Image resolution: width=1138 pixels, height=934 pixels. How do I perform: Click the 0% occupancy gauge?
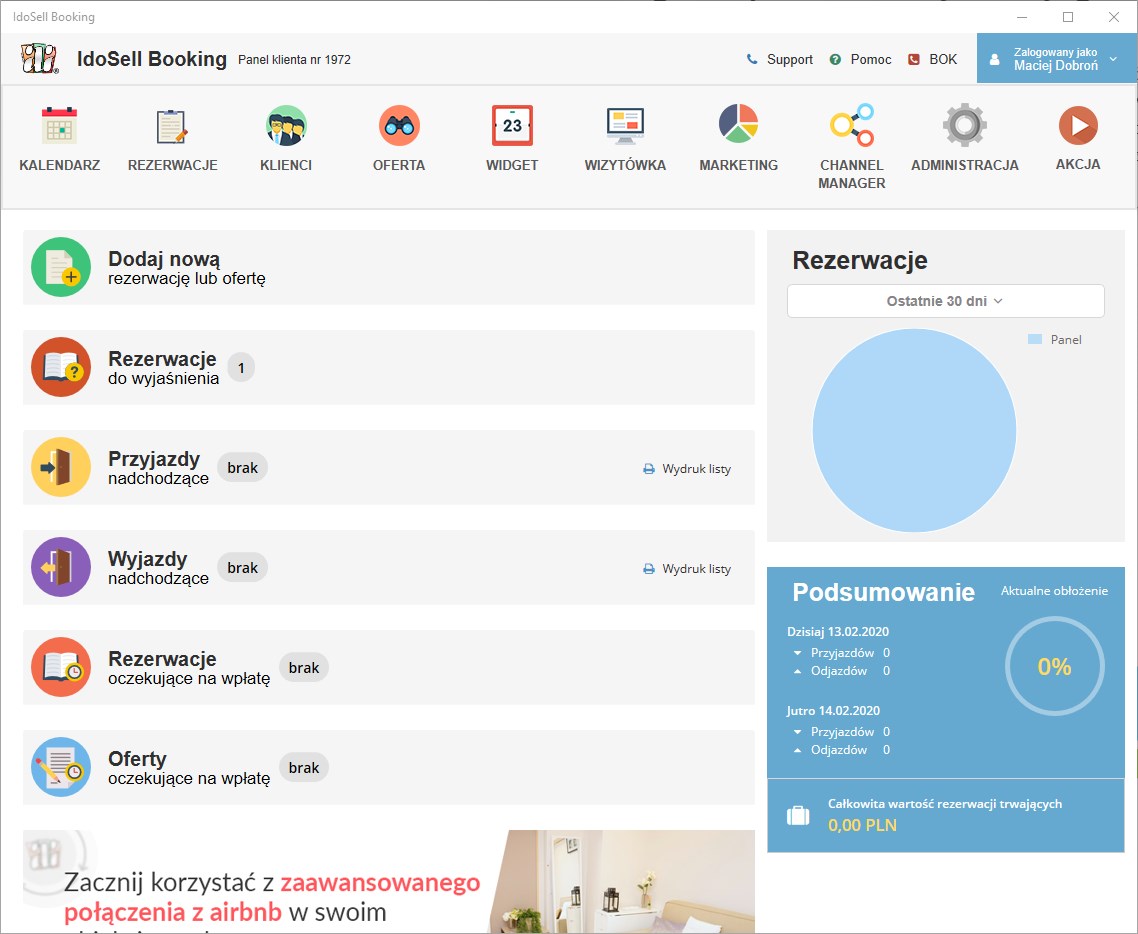pos(1055,666)
